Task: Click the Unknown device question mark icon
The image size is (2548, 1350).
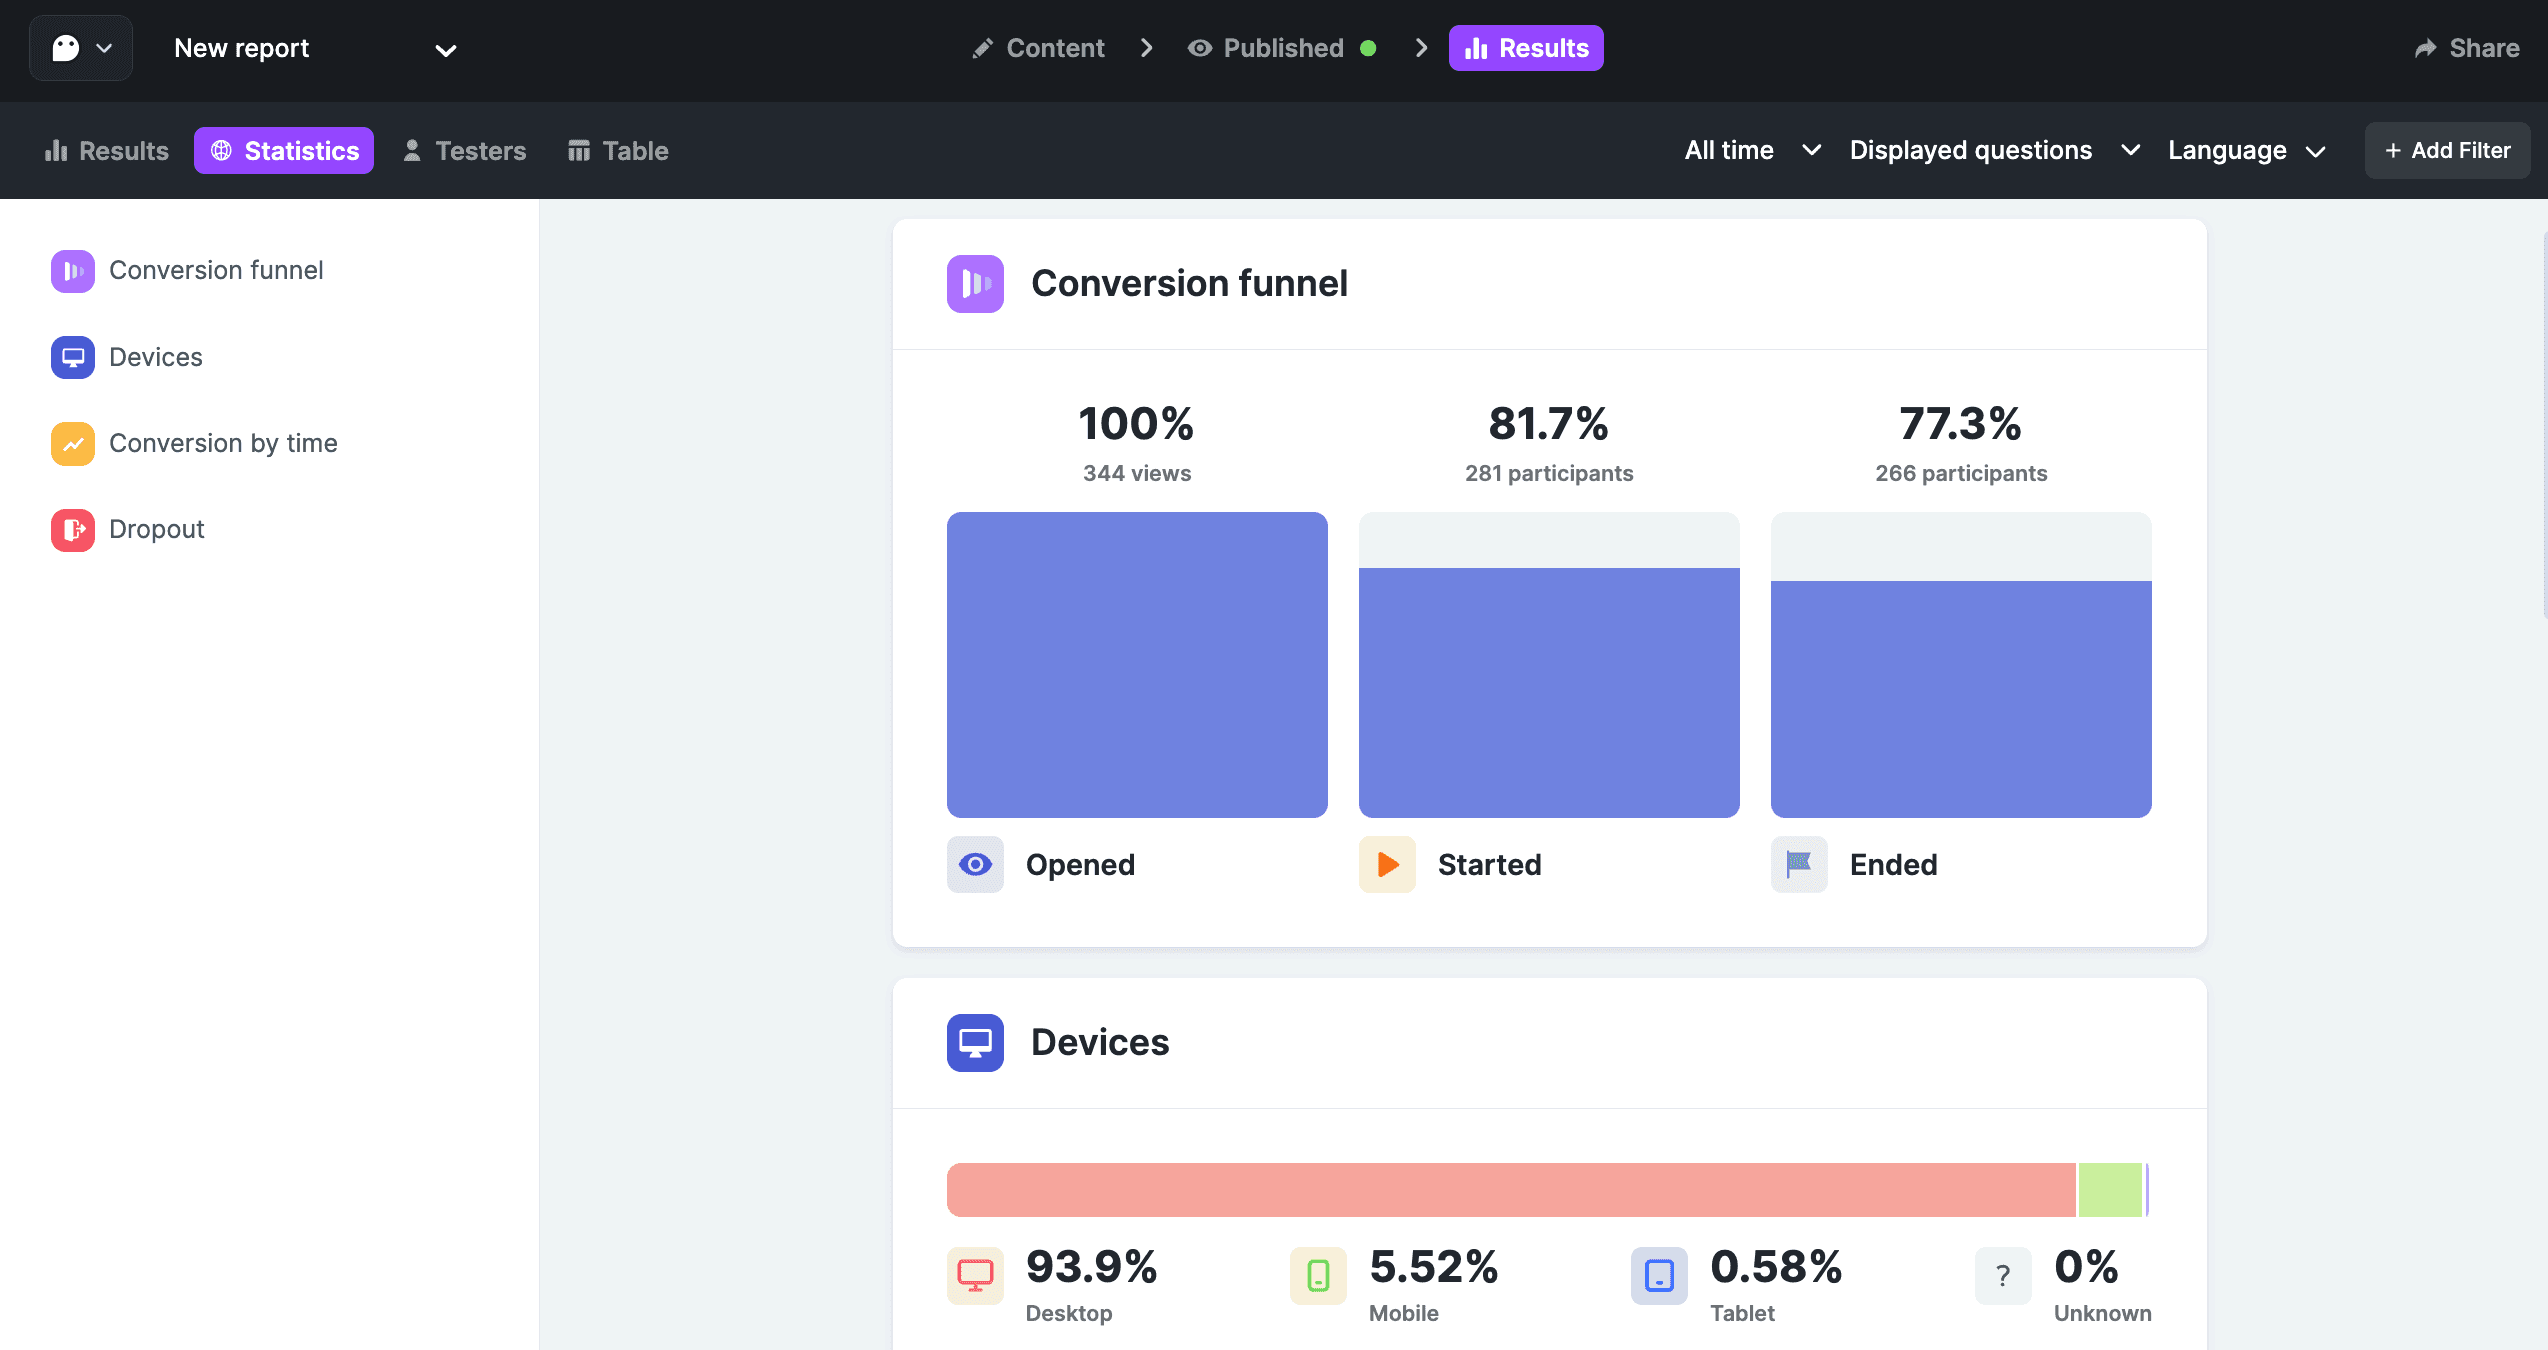Action: pyautogui.click(x=2002, y=1274)
